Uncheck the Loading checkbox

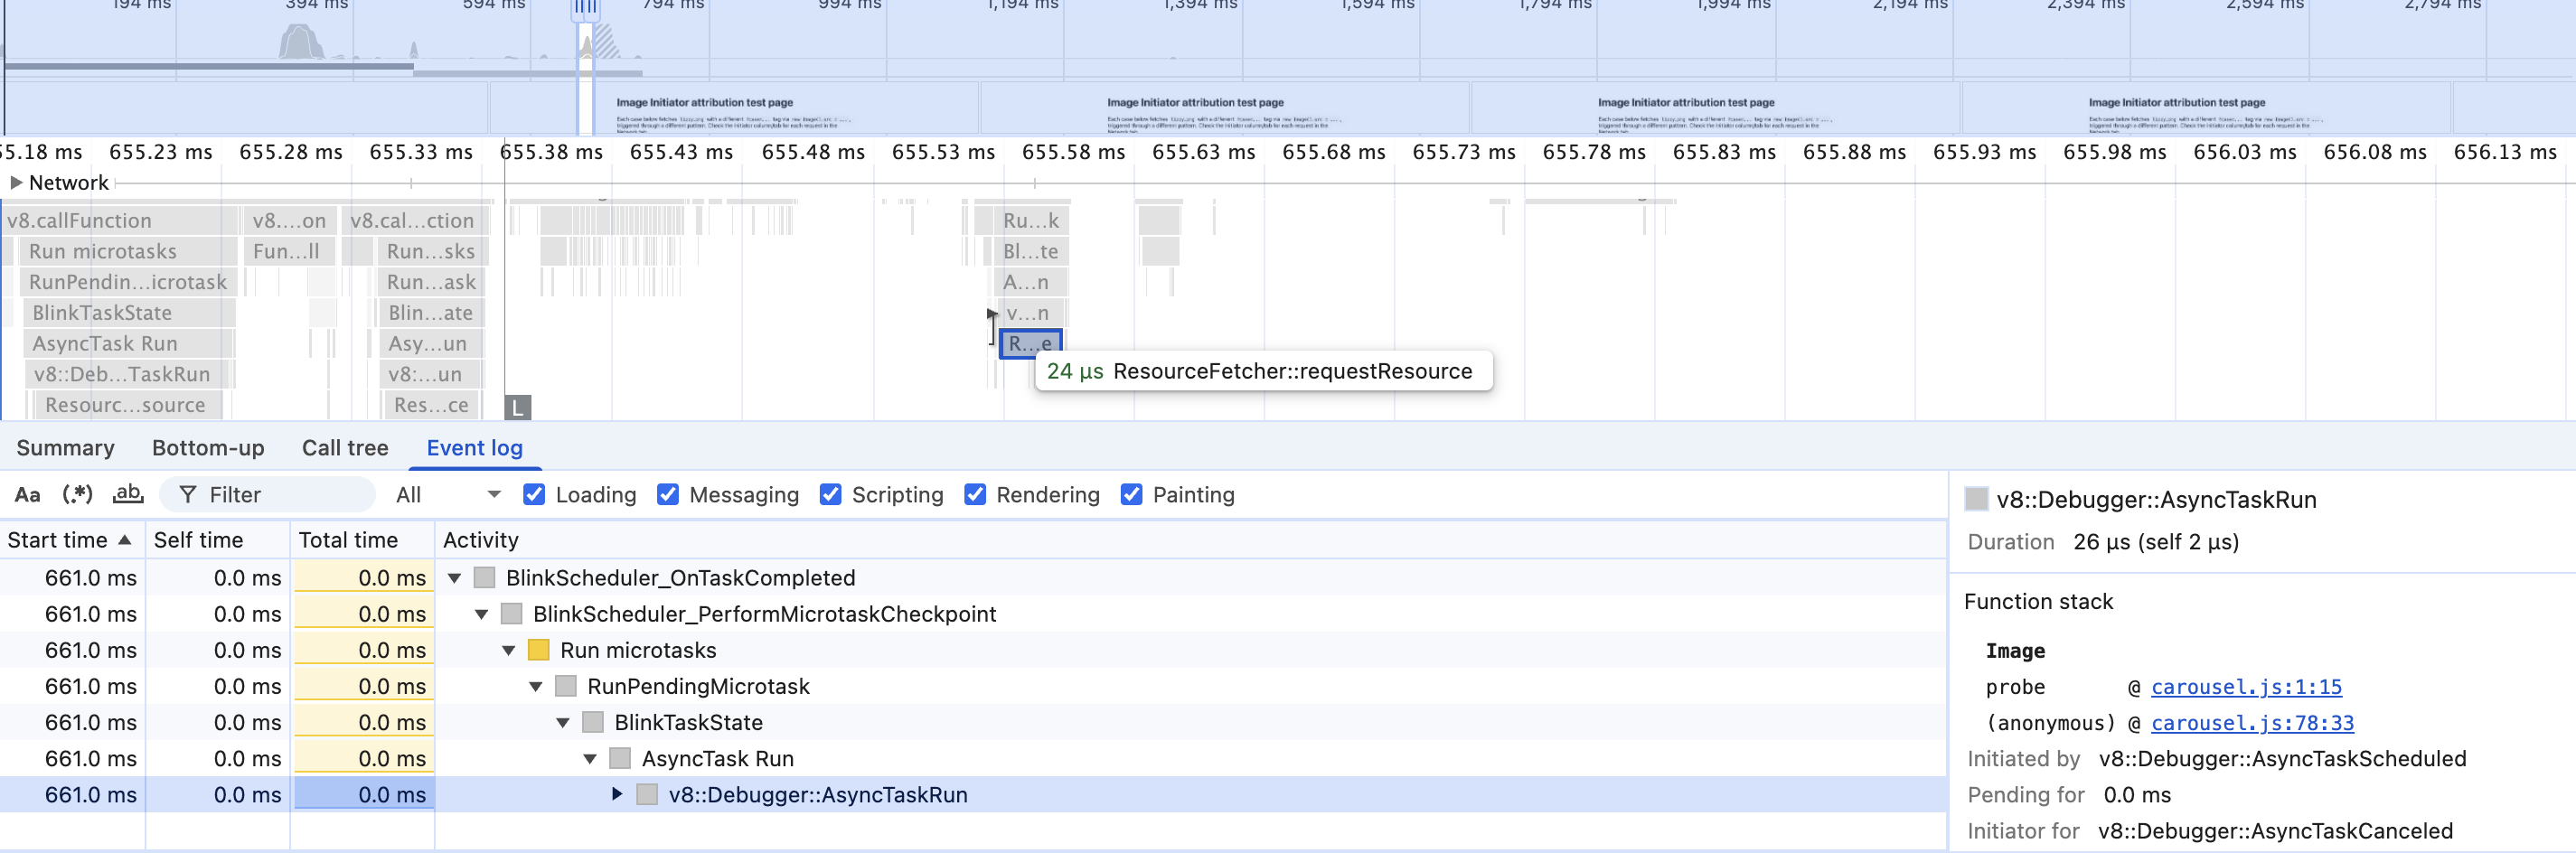[x=534, y=495]
